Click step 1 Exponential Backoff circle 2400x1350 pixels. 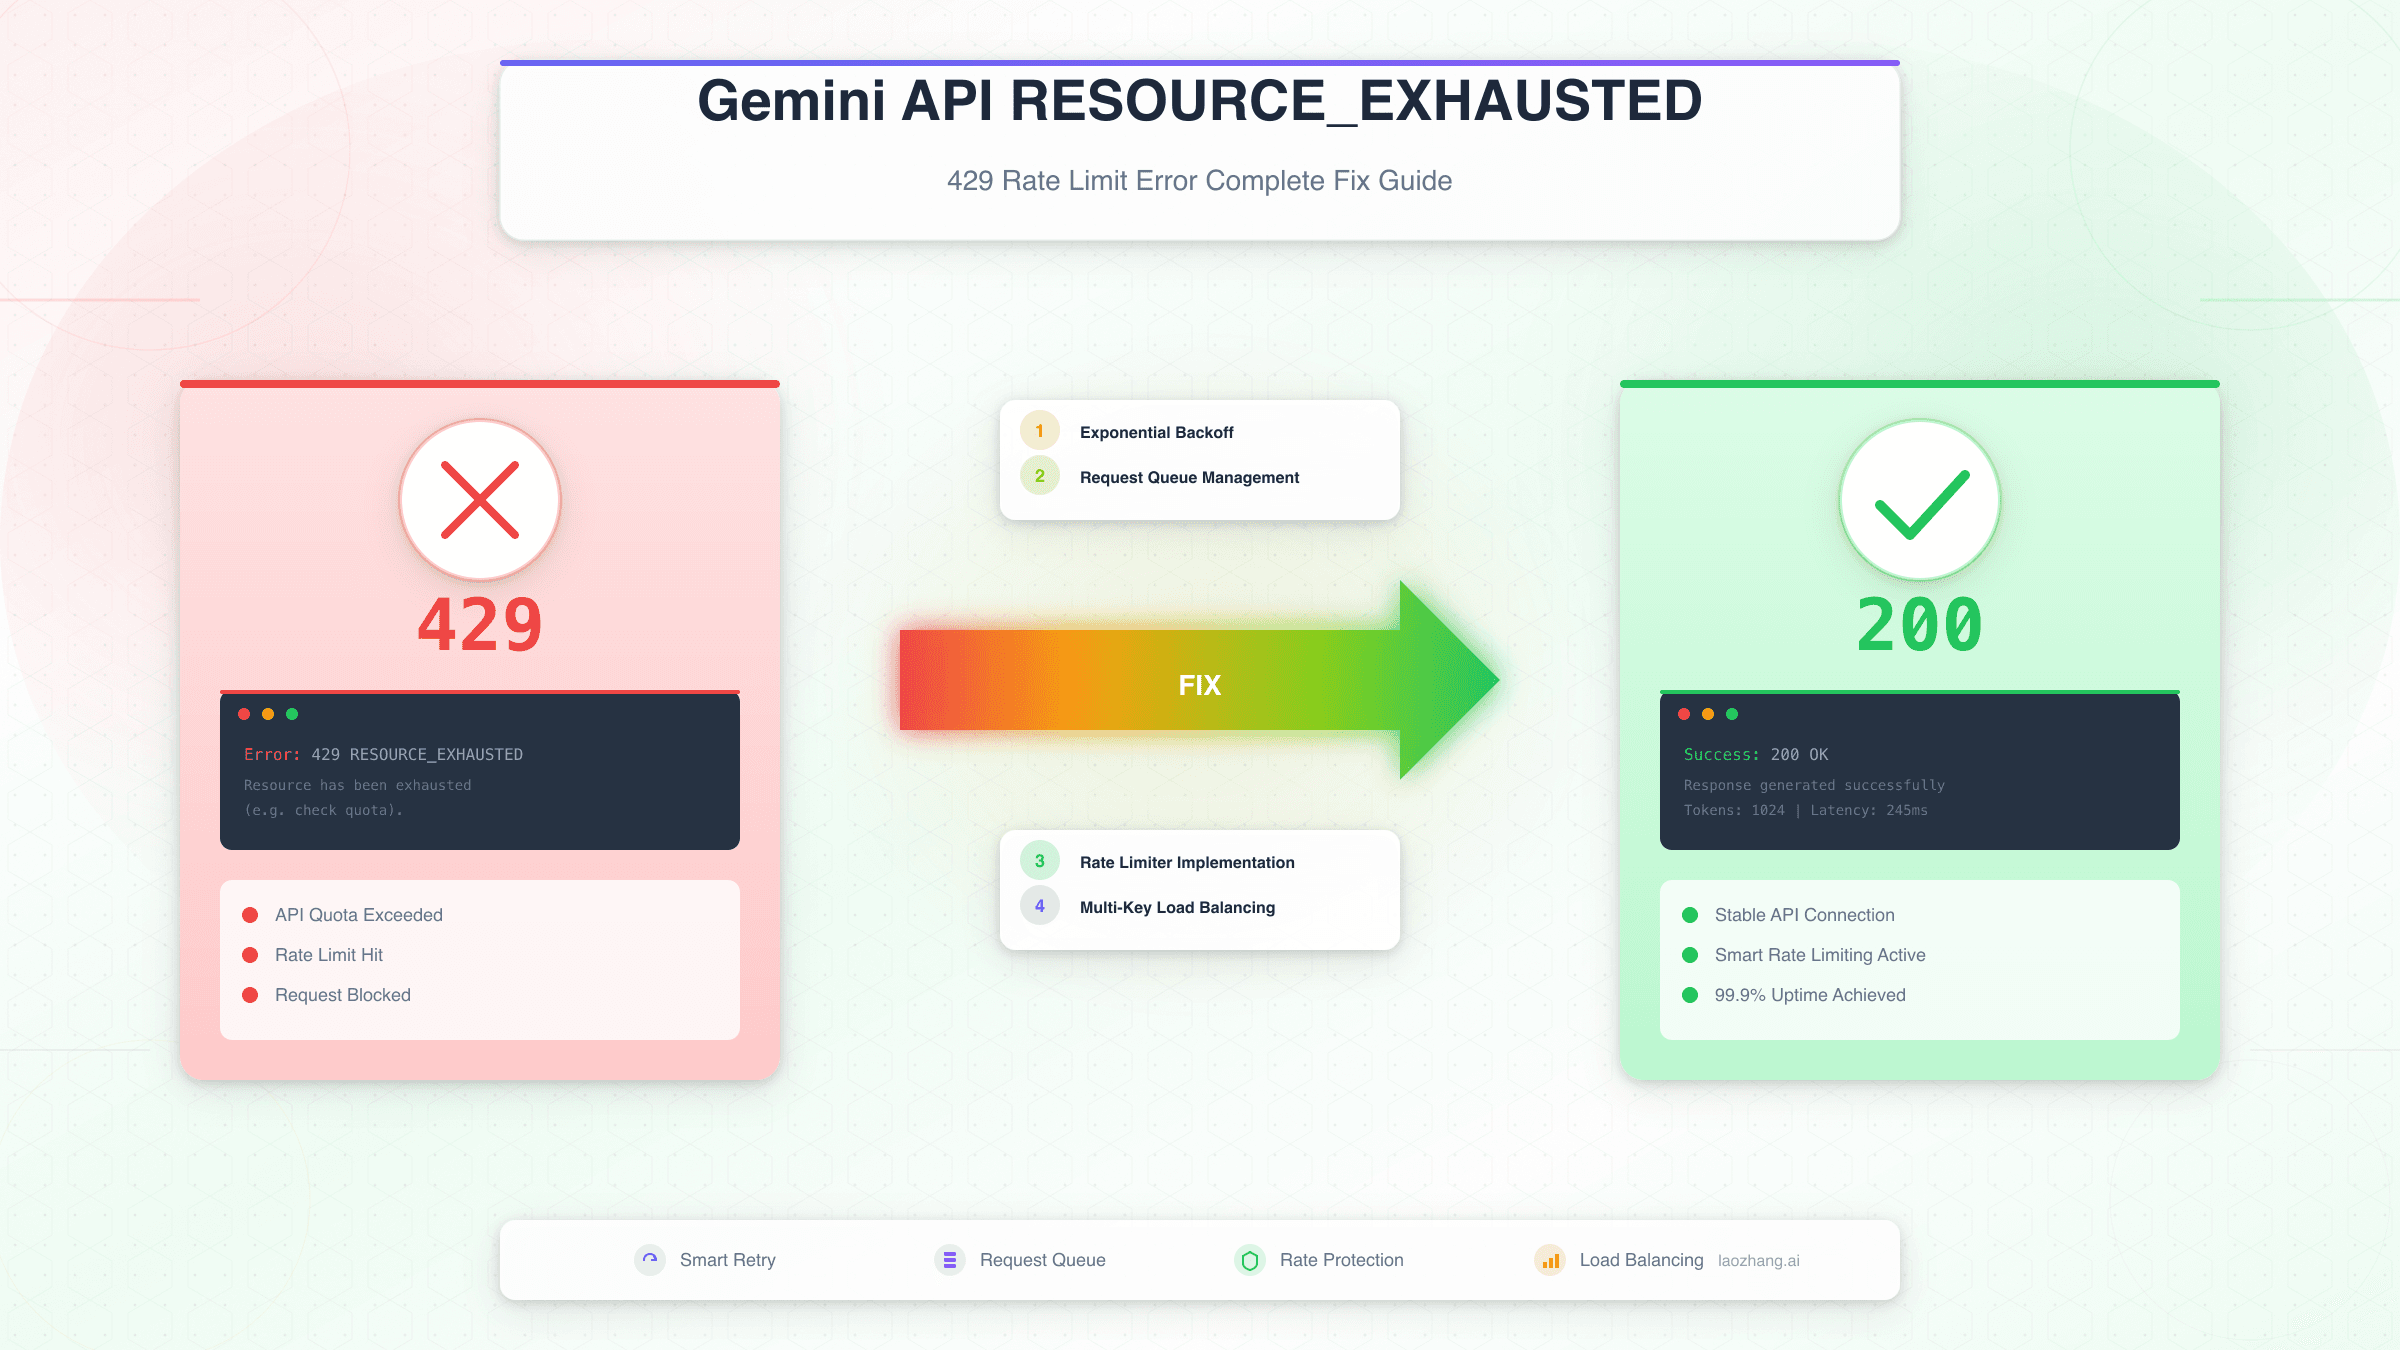(1040, 431)
